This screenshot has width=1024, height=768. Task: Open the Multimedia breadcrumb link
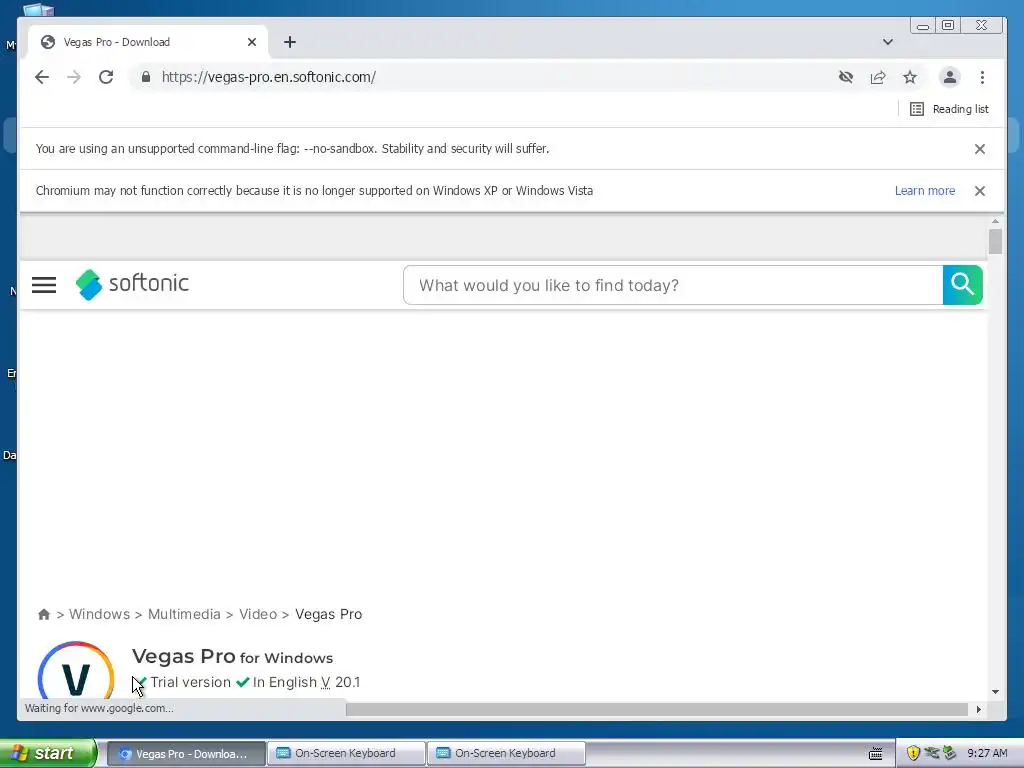click(x=184, y=614)
